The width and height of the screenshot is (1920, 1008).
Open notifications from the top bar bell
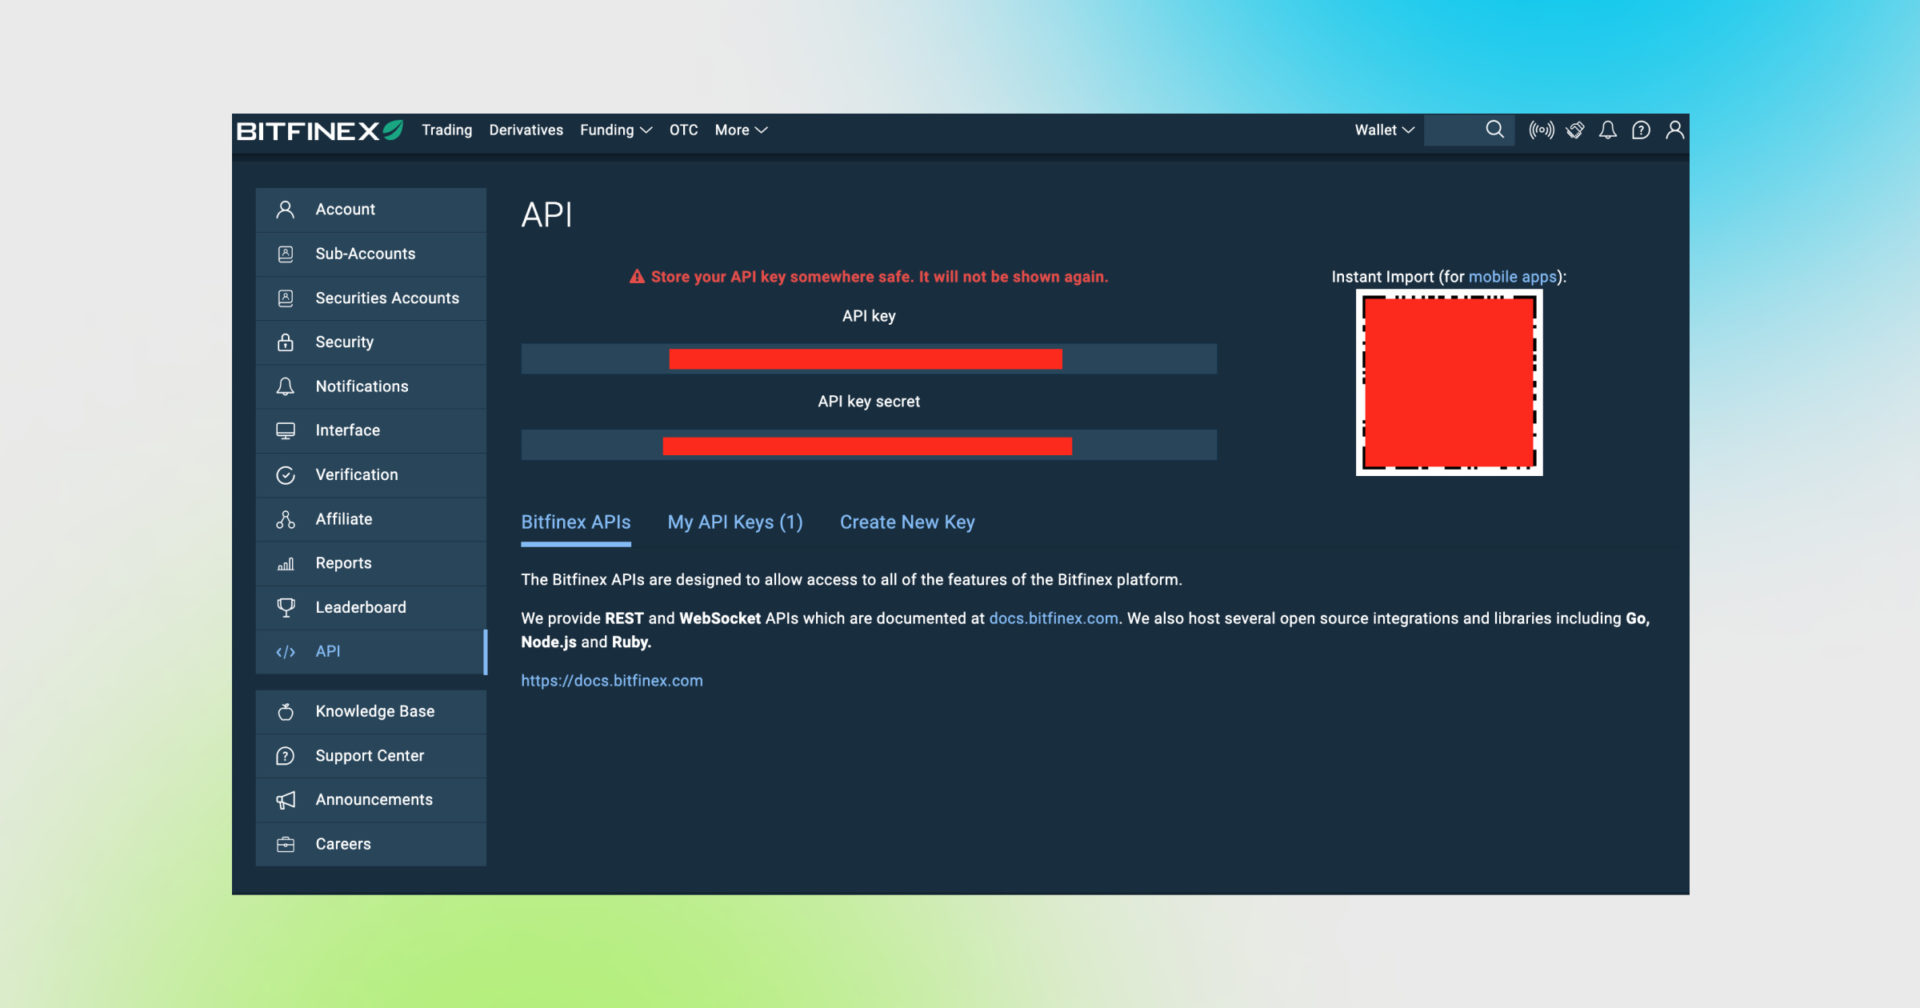click(1607, 130)
